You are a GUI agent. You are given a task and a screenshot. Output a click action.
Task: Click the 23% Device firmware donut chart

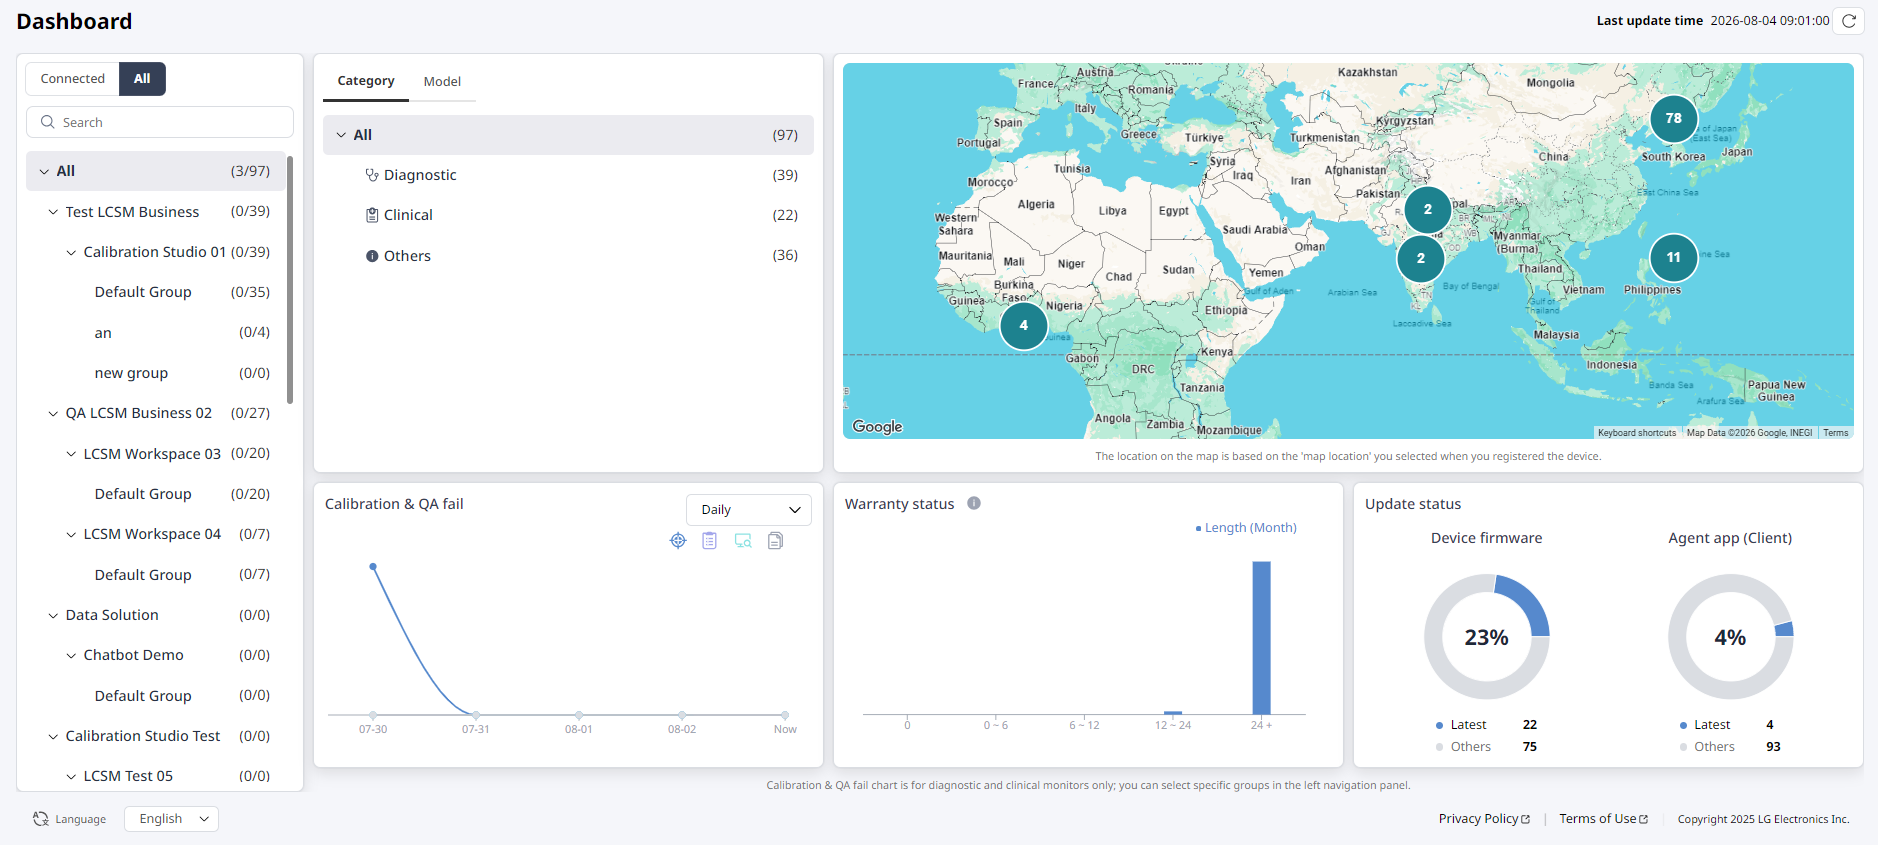point(1486,637)
